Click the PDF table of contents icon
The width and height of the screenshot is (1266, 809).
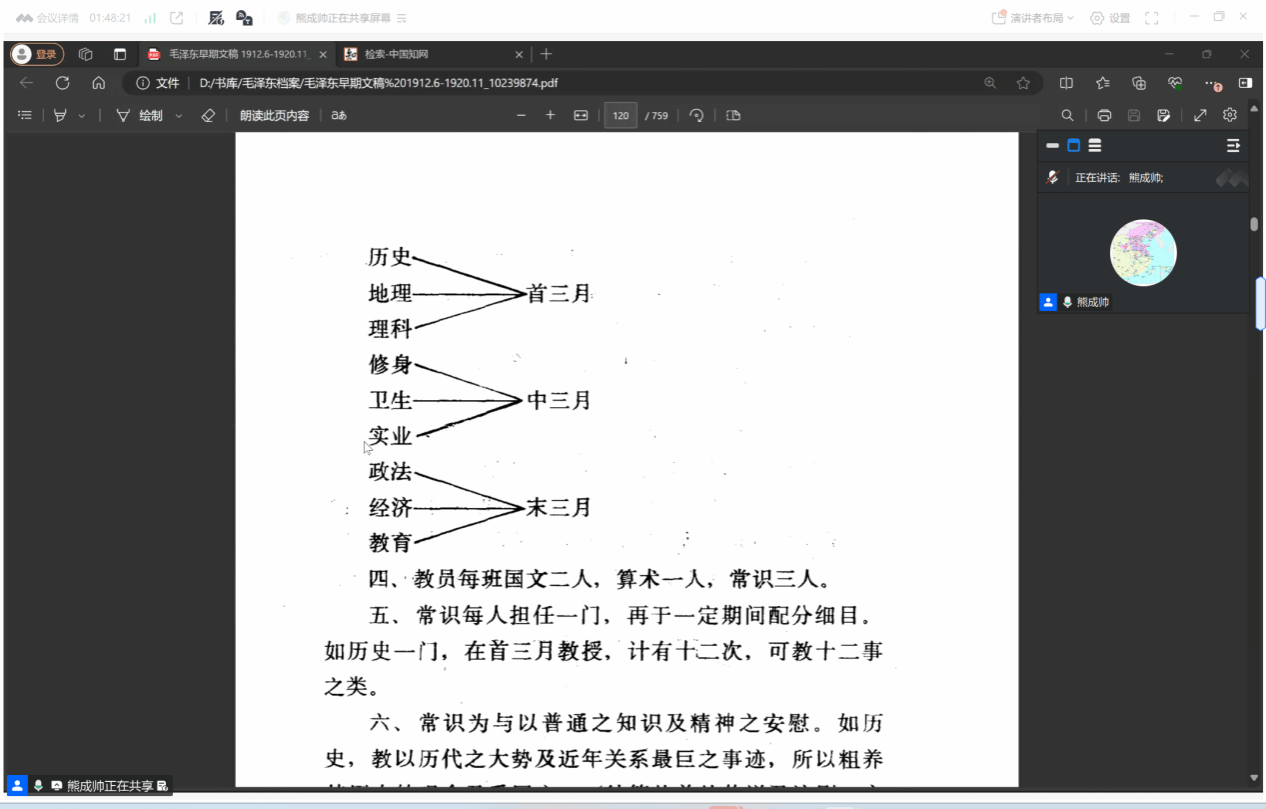coord(25,115)
